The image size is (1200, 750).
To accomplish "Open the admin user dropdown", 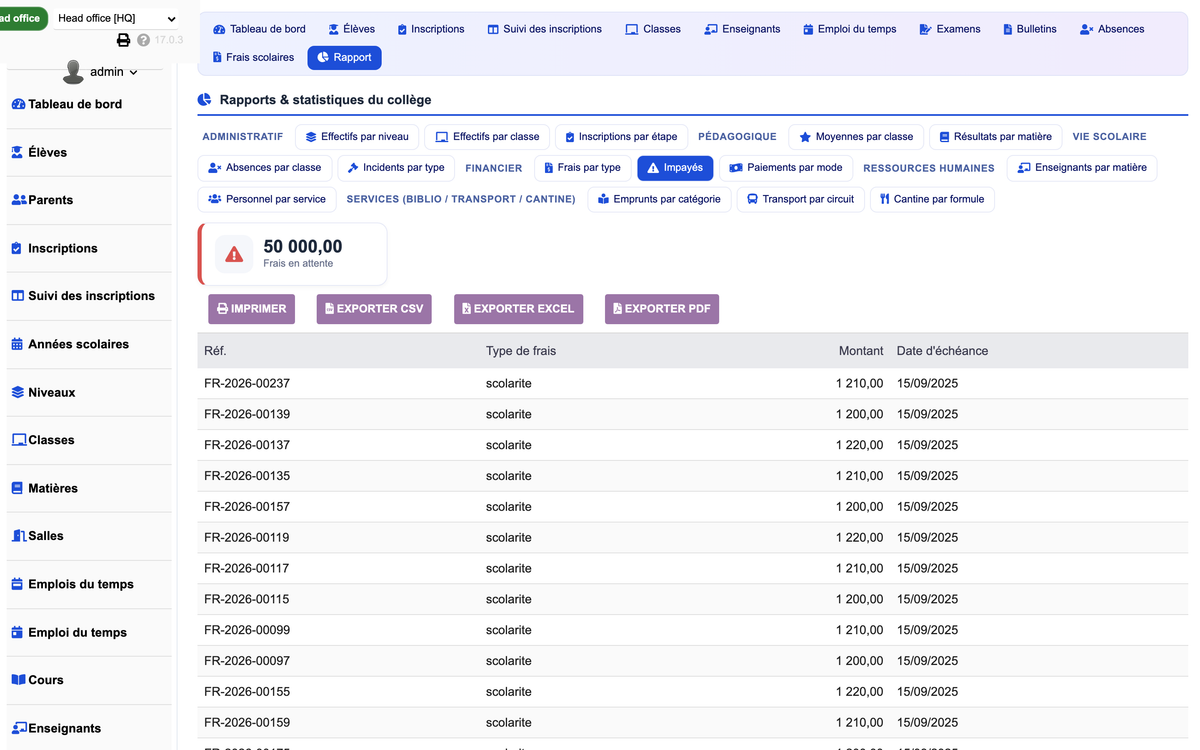I will (x=114, y=72).
